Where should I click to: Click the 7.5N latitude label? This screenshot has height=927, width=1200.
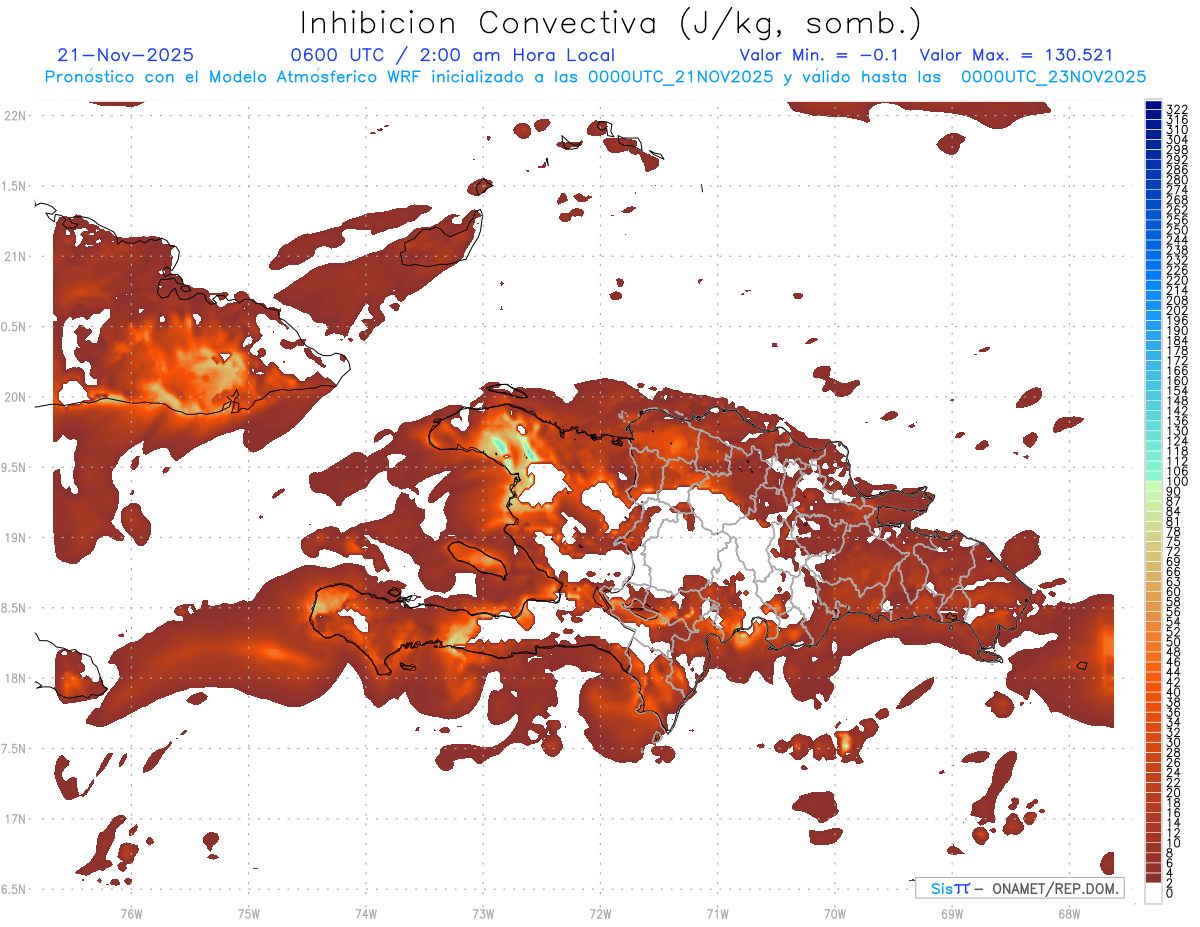coord(15,748)
